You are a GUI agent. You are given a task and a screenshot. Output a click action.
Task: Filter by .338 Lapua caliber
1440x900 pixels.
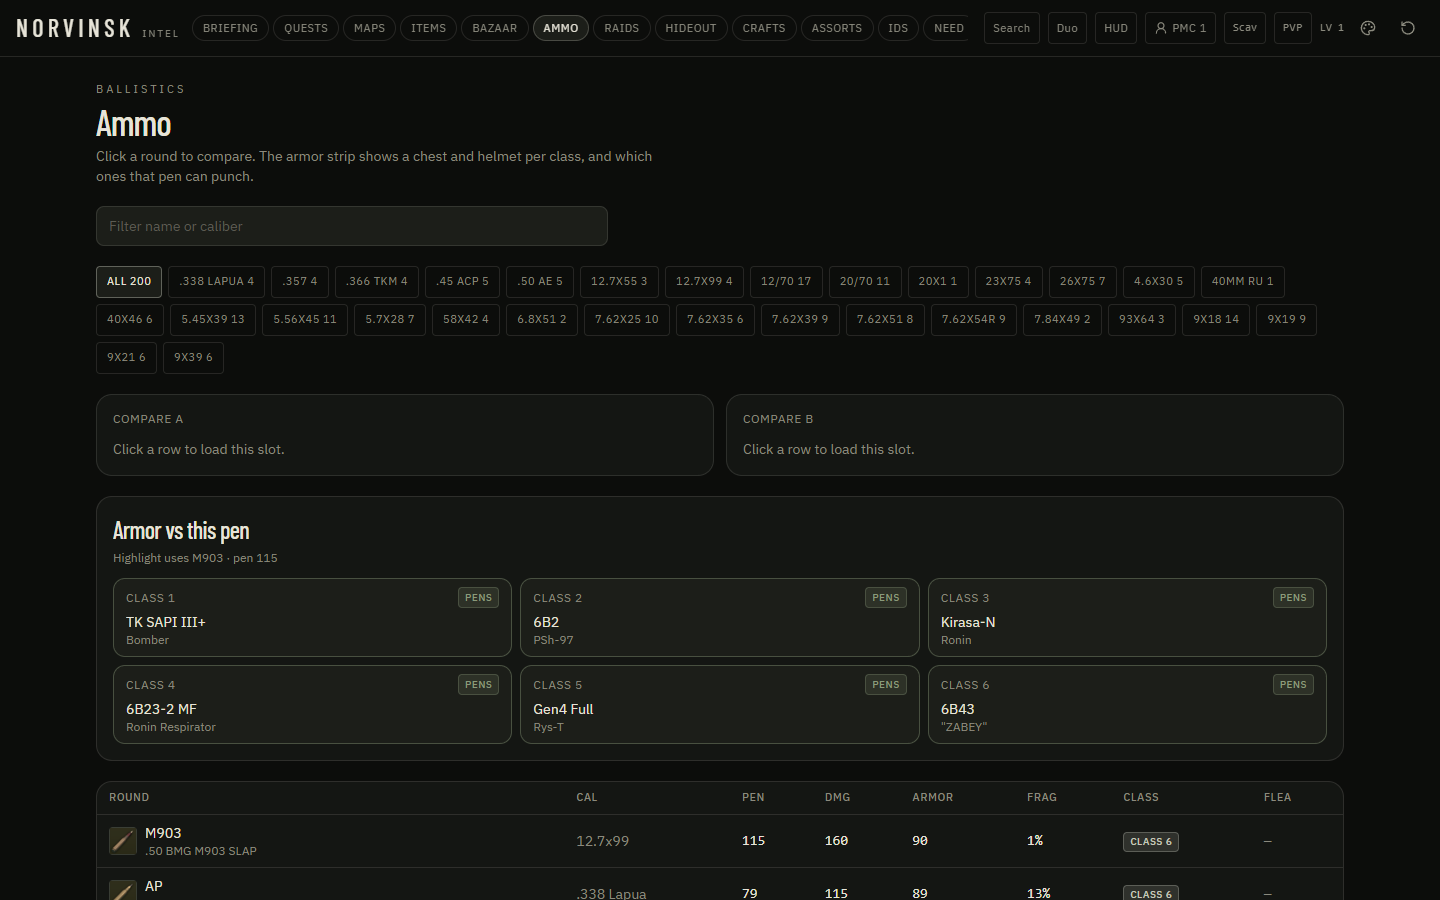217,282
